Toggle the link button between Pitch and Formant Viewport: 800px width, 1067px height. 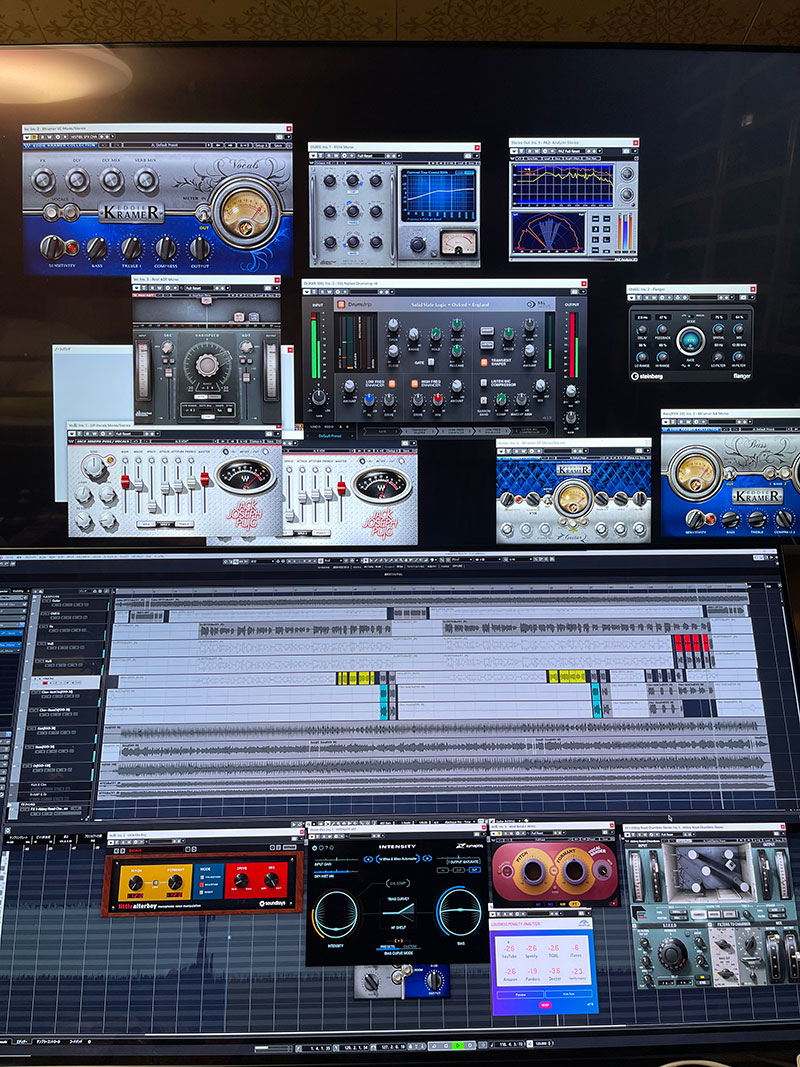156,883
